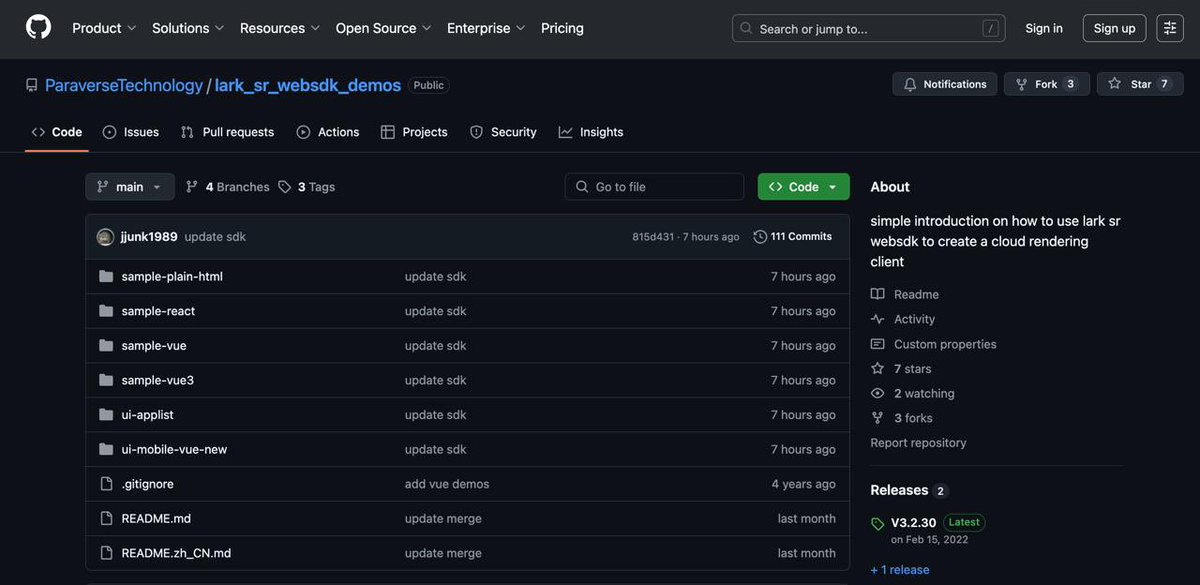
Task: Open the Readme book icon in About
Action: [876, 293]
